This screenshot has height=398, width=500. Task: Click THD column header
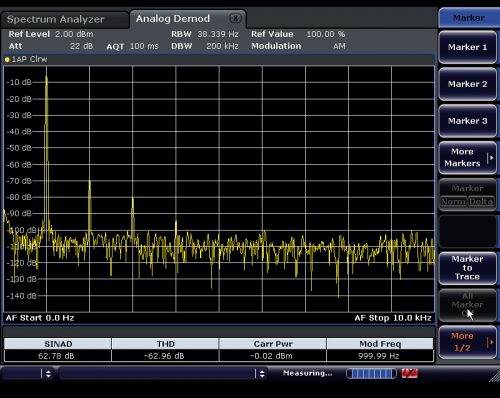click(x=165, y=344)
